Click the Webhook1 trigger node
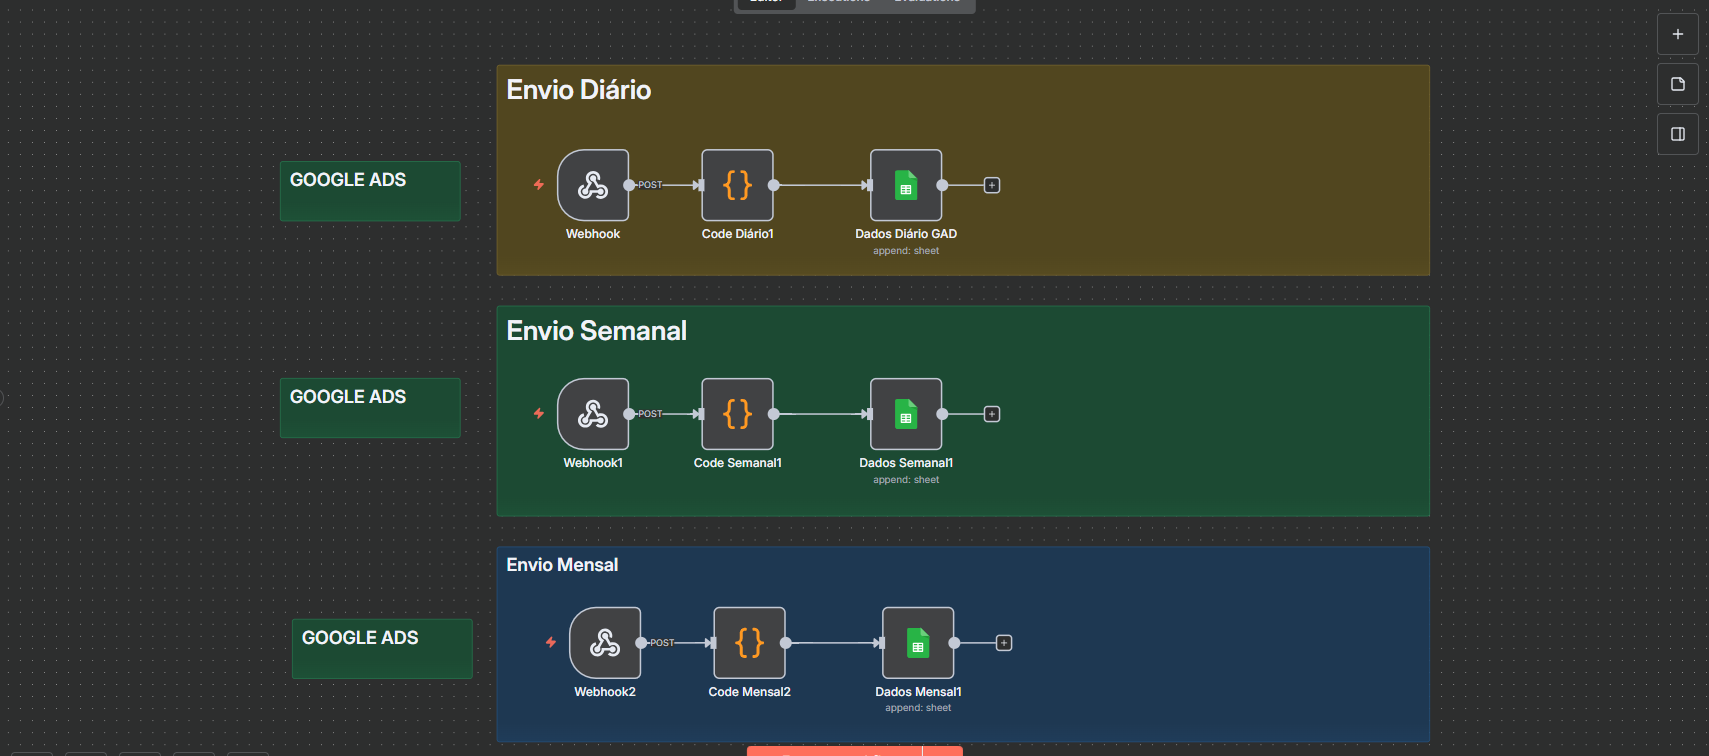 (593, 414)
